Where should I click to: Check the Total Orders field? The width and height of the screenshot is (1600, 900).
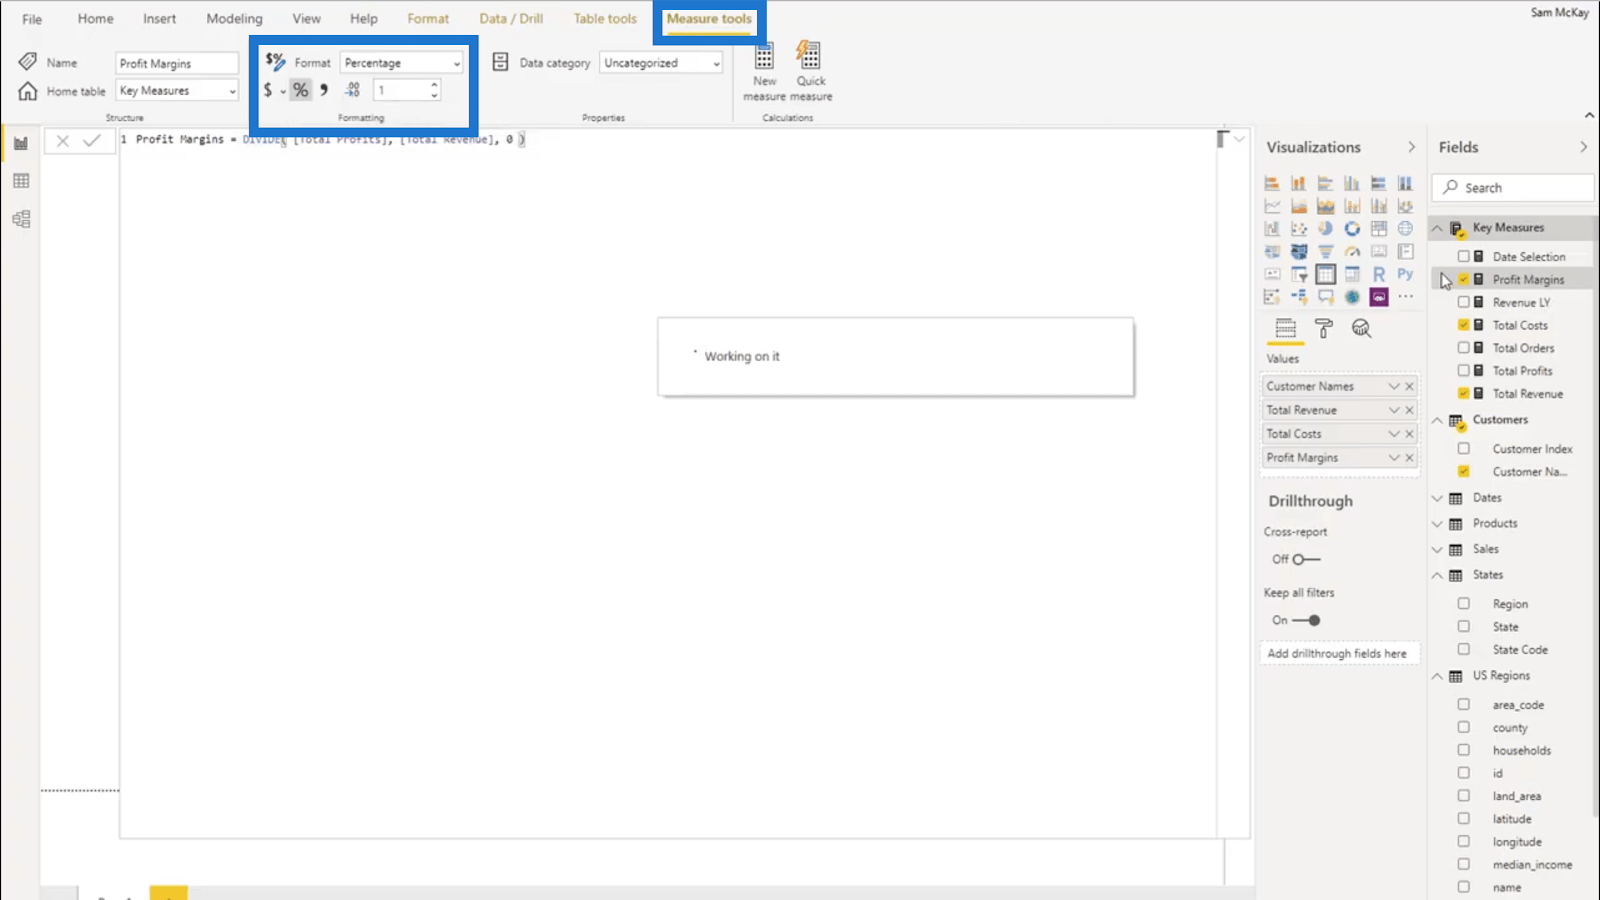(1464, 348)
